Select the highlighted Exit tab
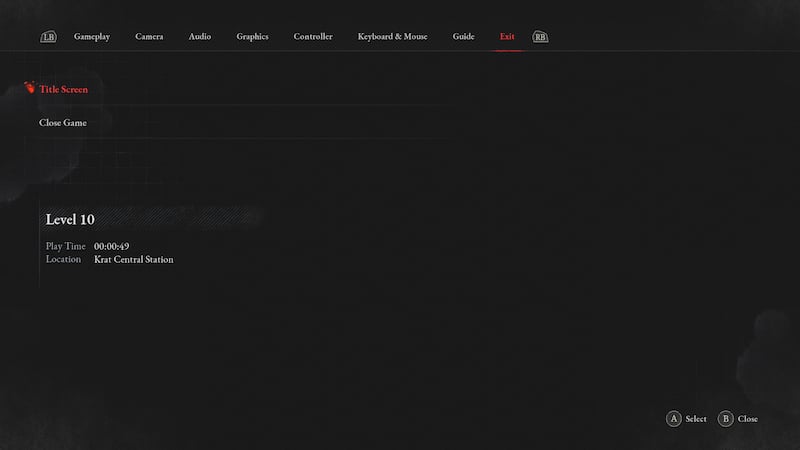 [x=507, y=37]
